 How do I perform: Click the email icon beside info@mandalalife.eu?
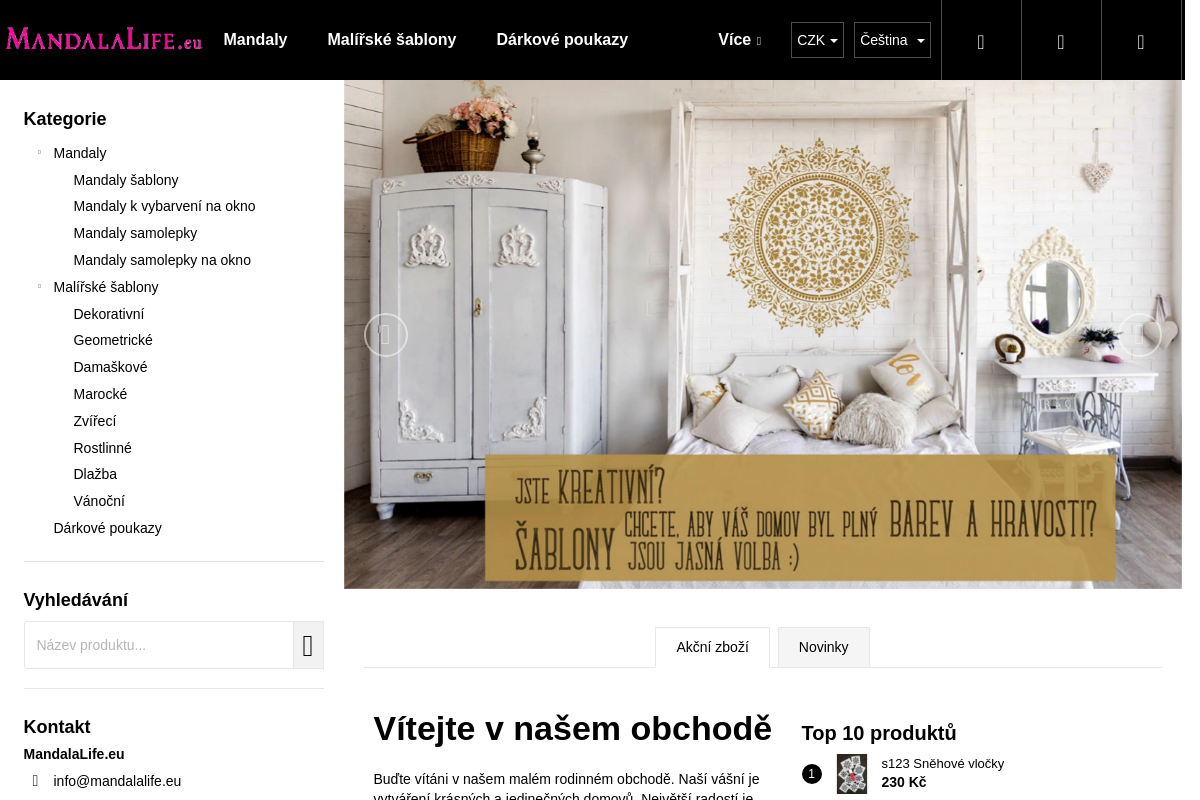pos(35,781)
